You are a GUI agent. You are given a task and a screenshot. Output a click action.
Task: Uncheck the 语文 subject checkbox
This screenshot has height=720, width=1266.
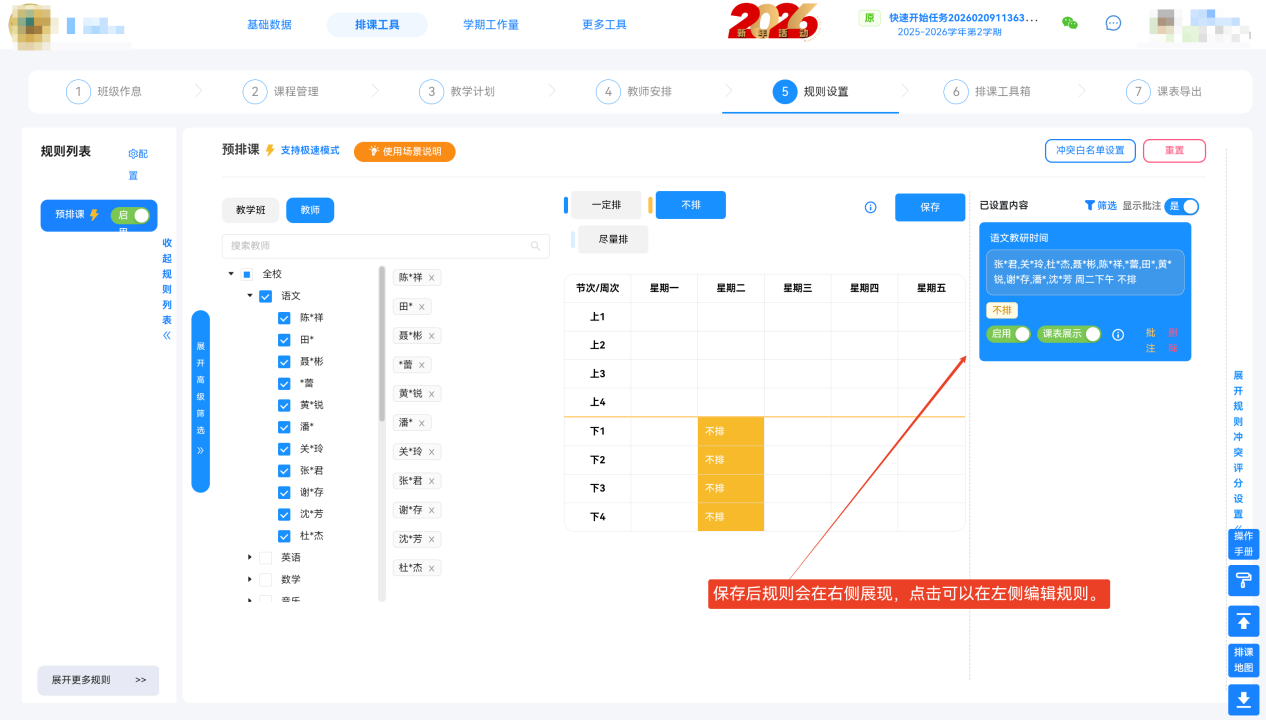coord(266,296)
